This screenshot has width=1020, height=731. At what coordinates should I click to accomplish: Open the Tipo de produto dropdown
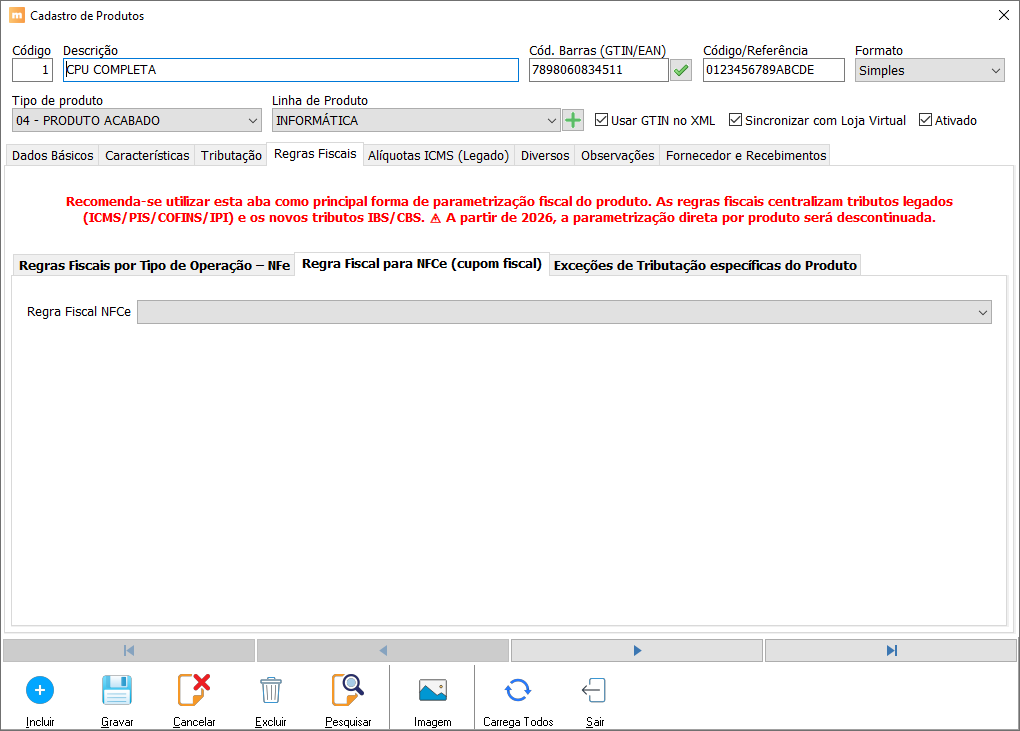click(x=137, y=121)
